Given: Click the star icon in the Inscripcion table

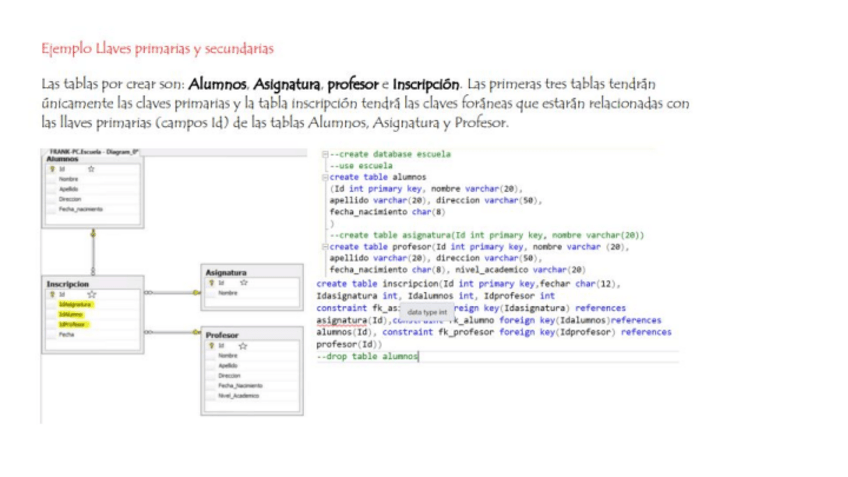Looking at the screenshot, I should pos(92,295).
